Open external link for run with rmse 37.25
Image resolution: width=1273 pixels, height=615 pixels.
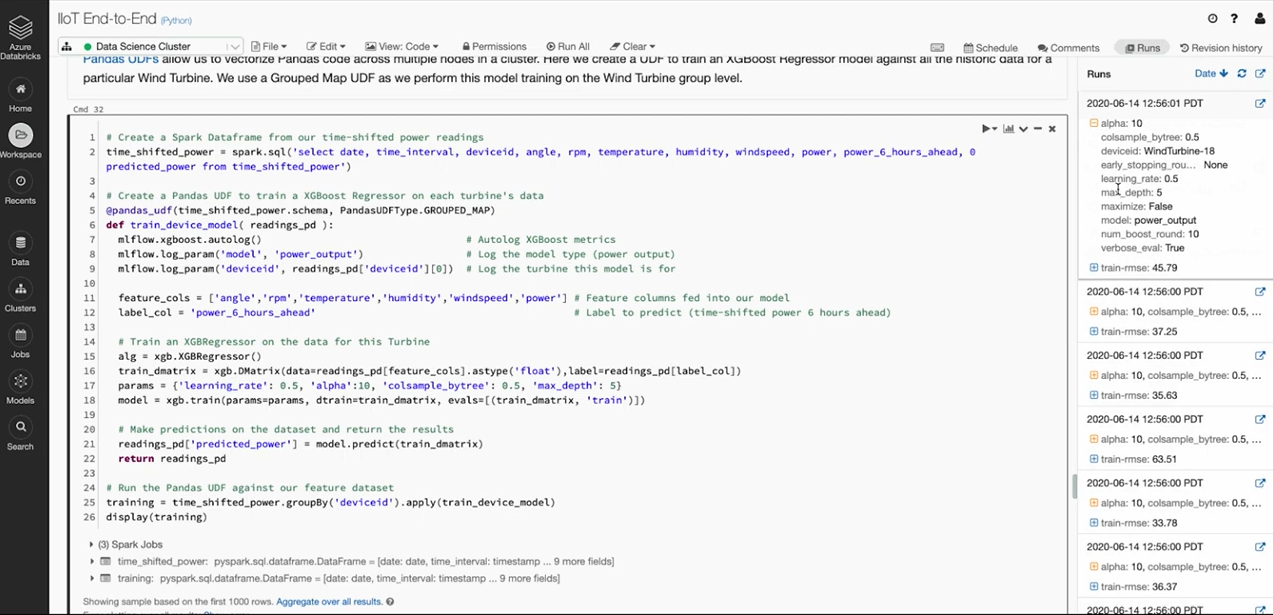click(x=1260, y=291)
